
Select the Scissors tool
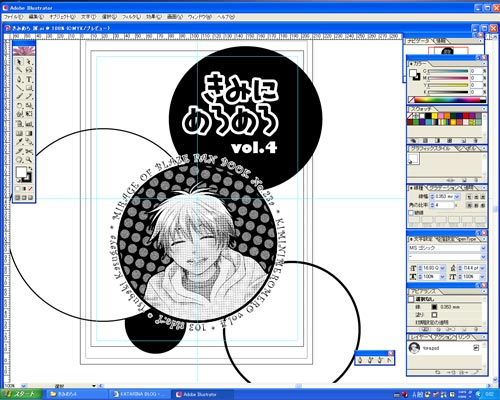(x=29, y=151)
